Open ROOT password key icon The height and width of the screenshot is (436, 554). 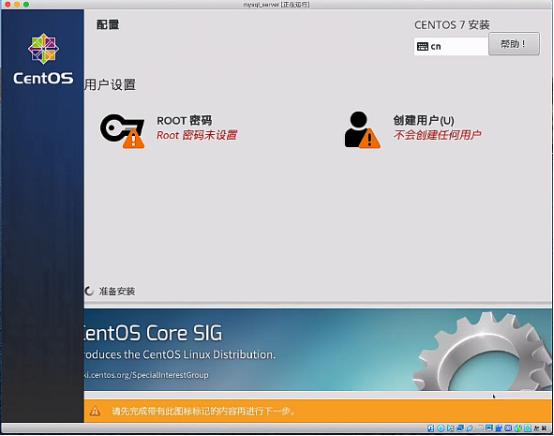[x=122, y=130]
